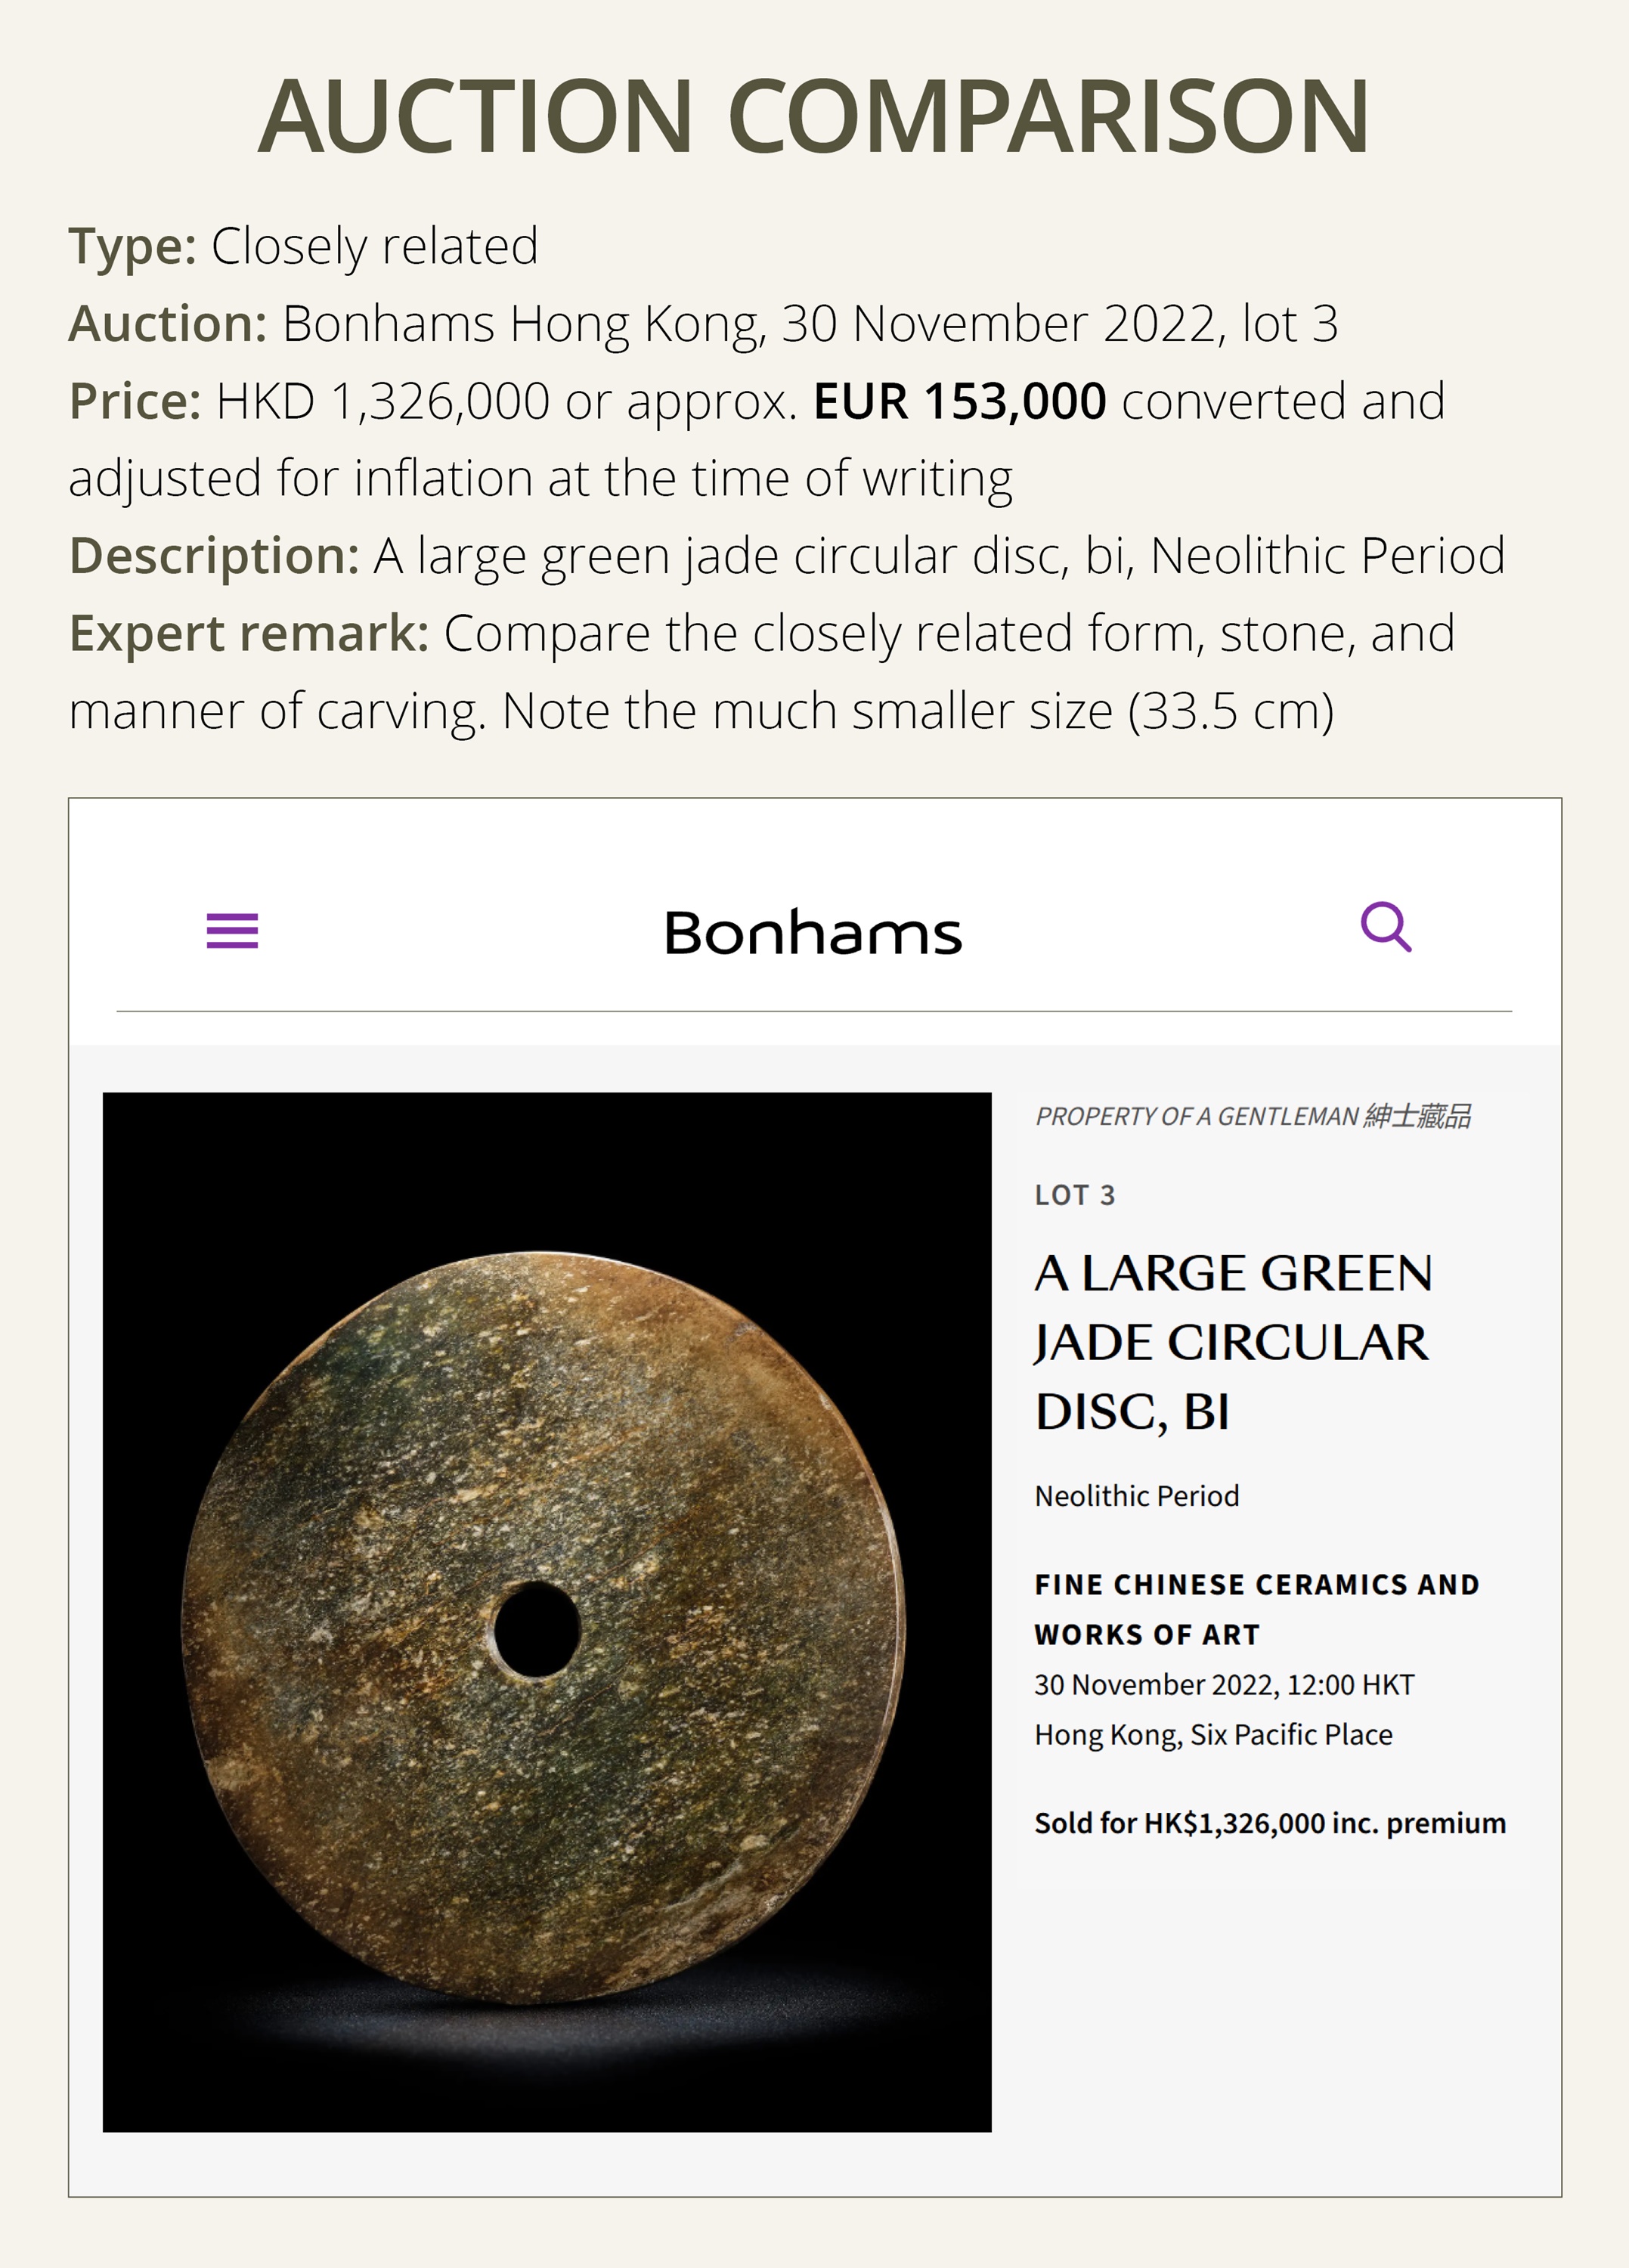The image size is (1629, 2268).
Task: Click the 'Expert remark:' label
Action: coord(249,634)
